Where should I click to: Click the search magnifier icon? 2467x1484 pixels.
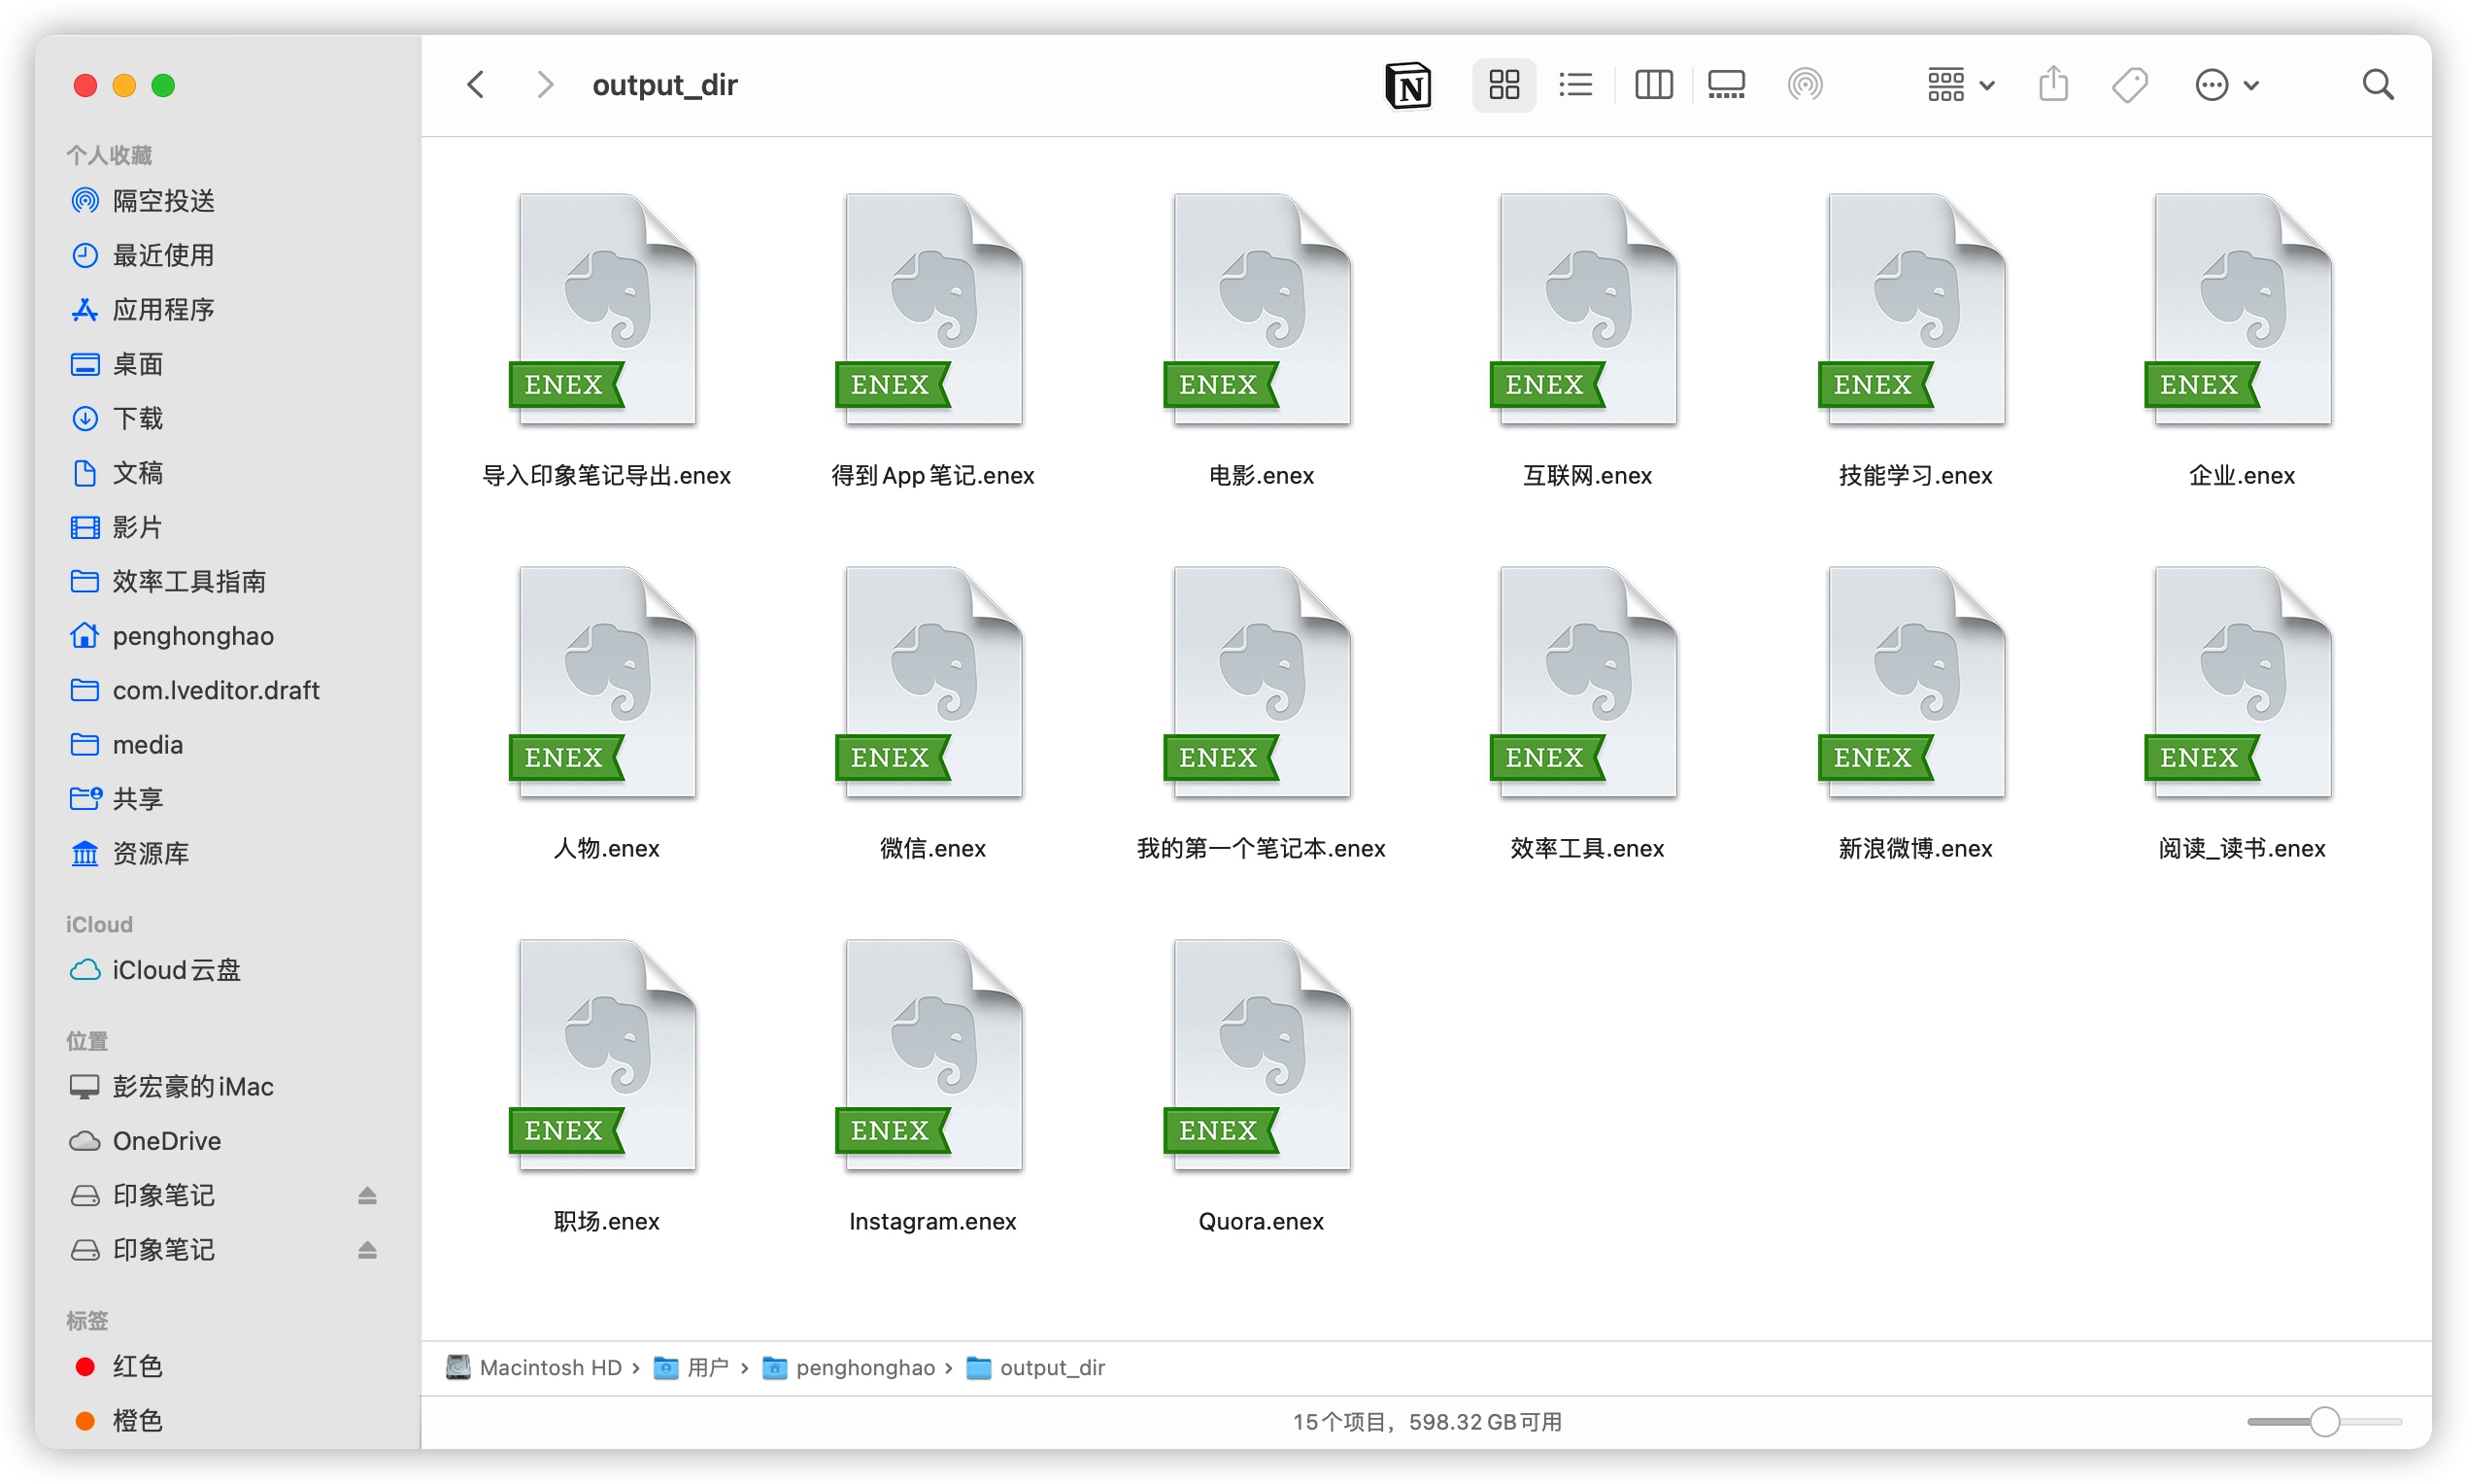[2378, 85]
